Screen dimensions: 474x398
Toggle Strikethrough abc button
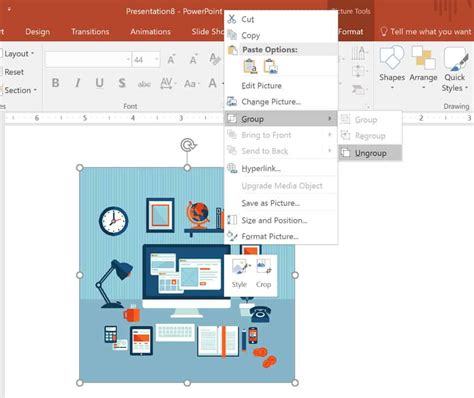[144, 84]
